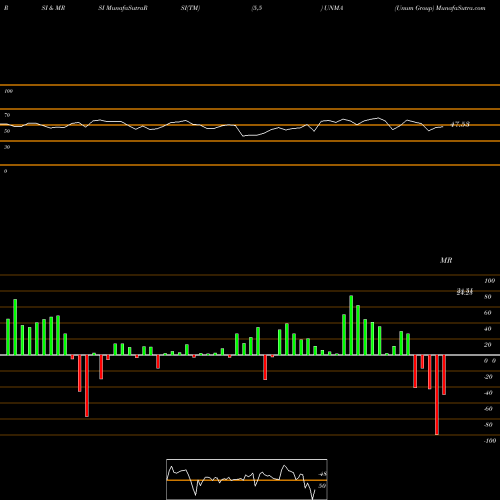
Task: Click the '(5,5' parameter text
Action: click(257, 8)
